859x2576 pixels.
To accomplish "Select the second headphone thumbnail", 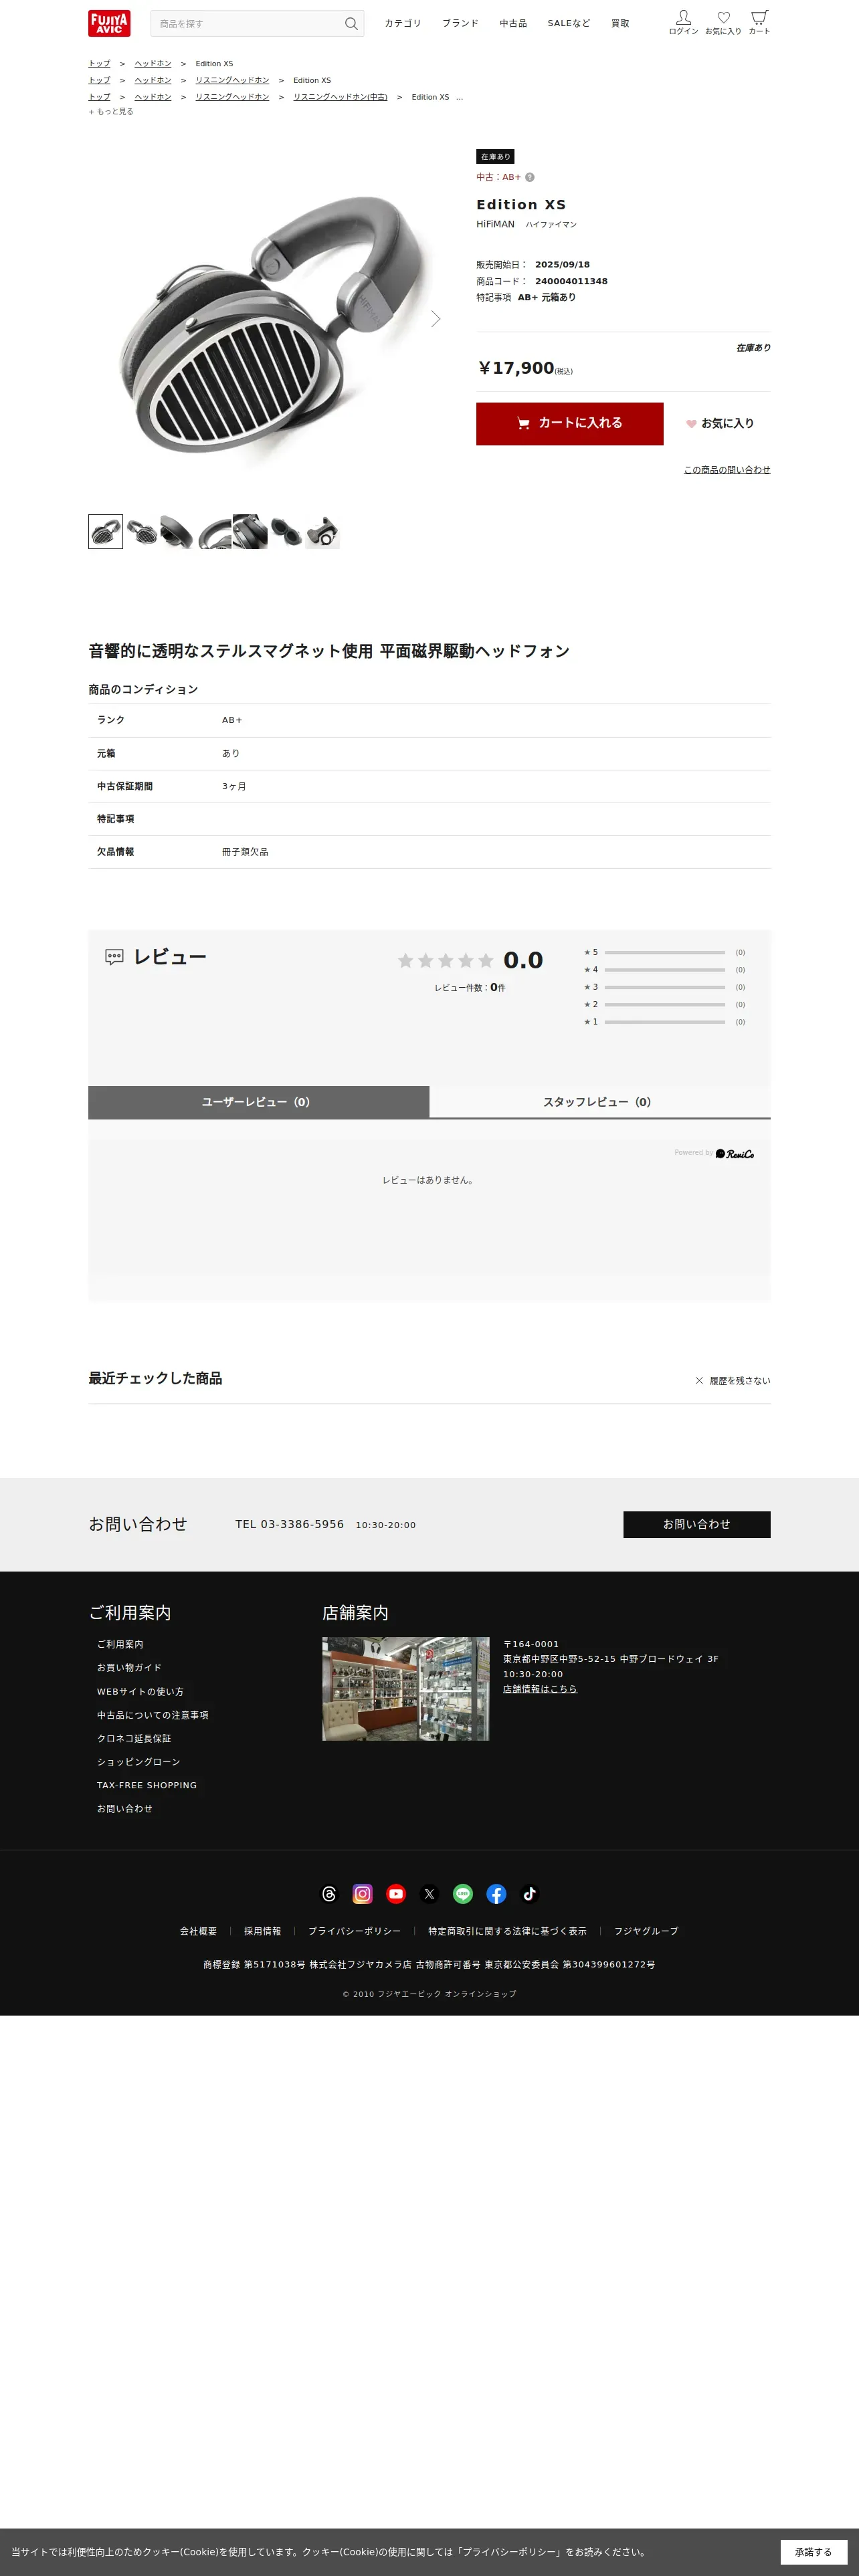I will point(142,532).
